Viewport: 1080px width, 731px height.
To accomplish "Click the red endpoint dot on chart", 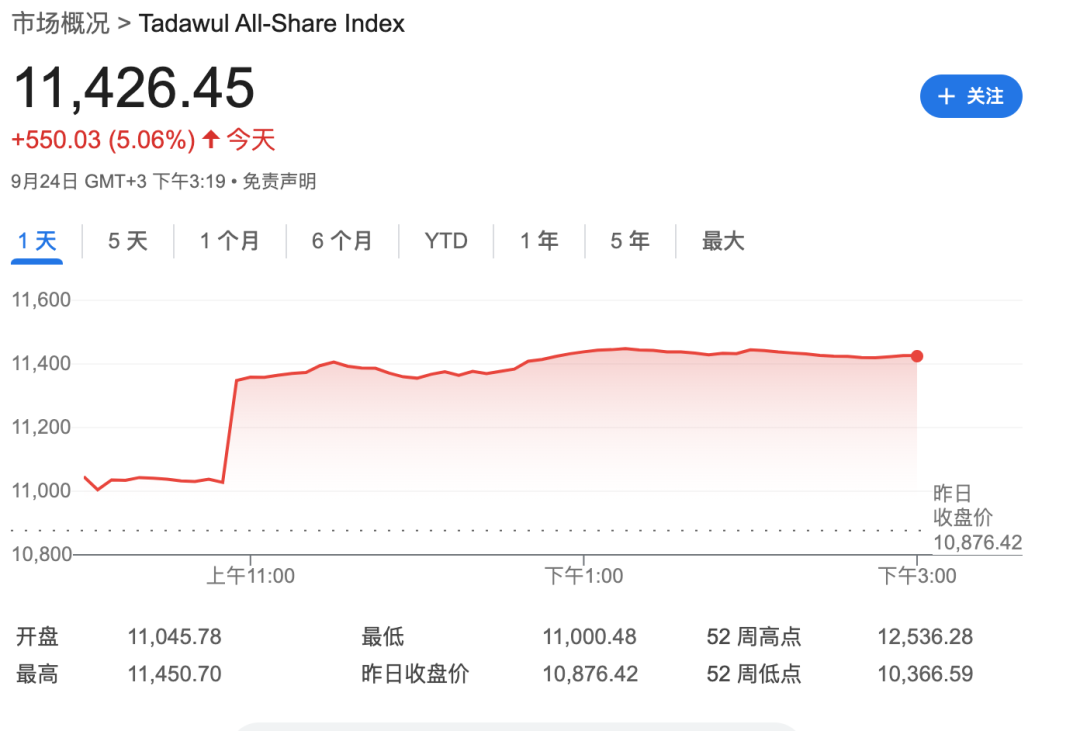I will pyautogui.click(x=917, y=356).
